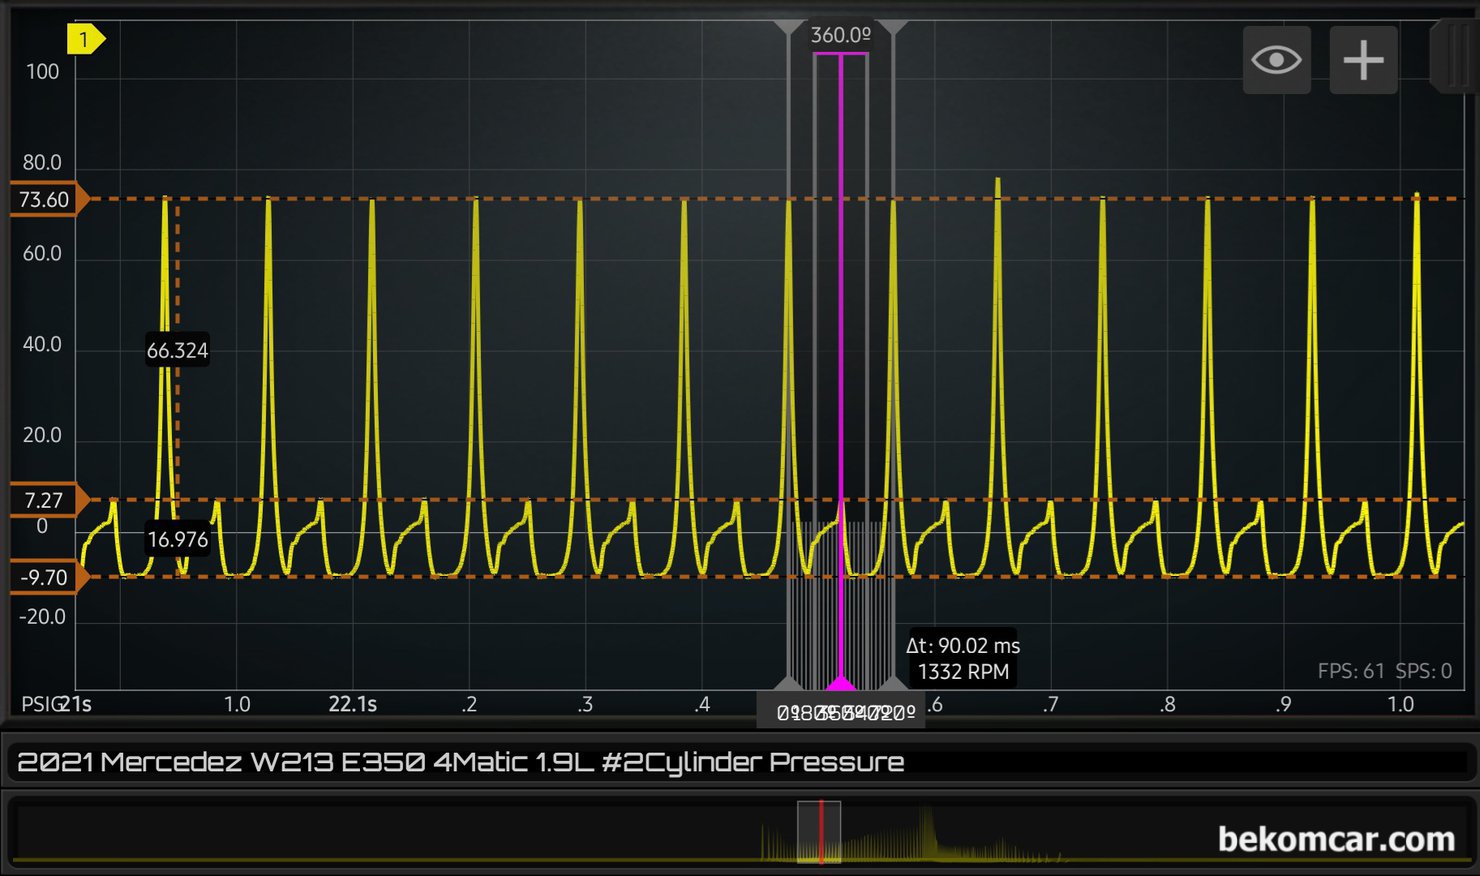
Task: Click the PSIG axis unit label
Action: [40, 704]
